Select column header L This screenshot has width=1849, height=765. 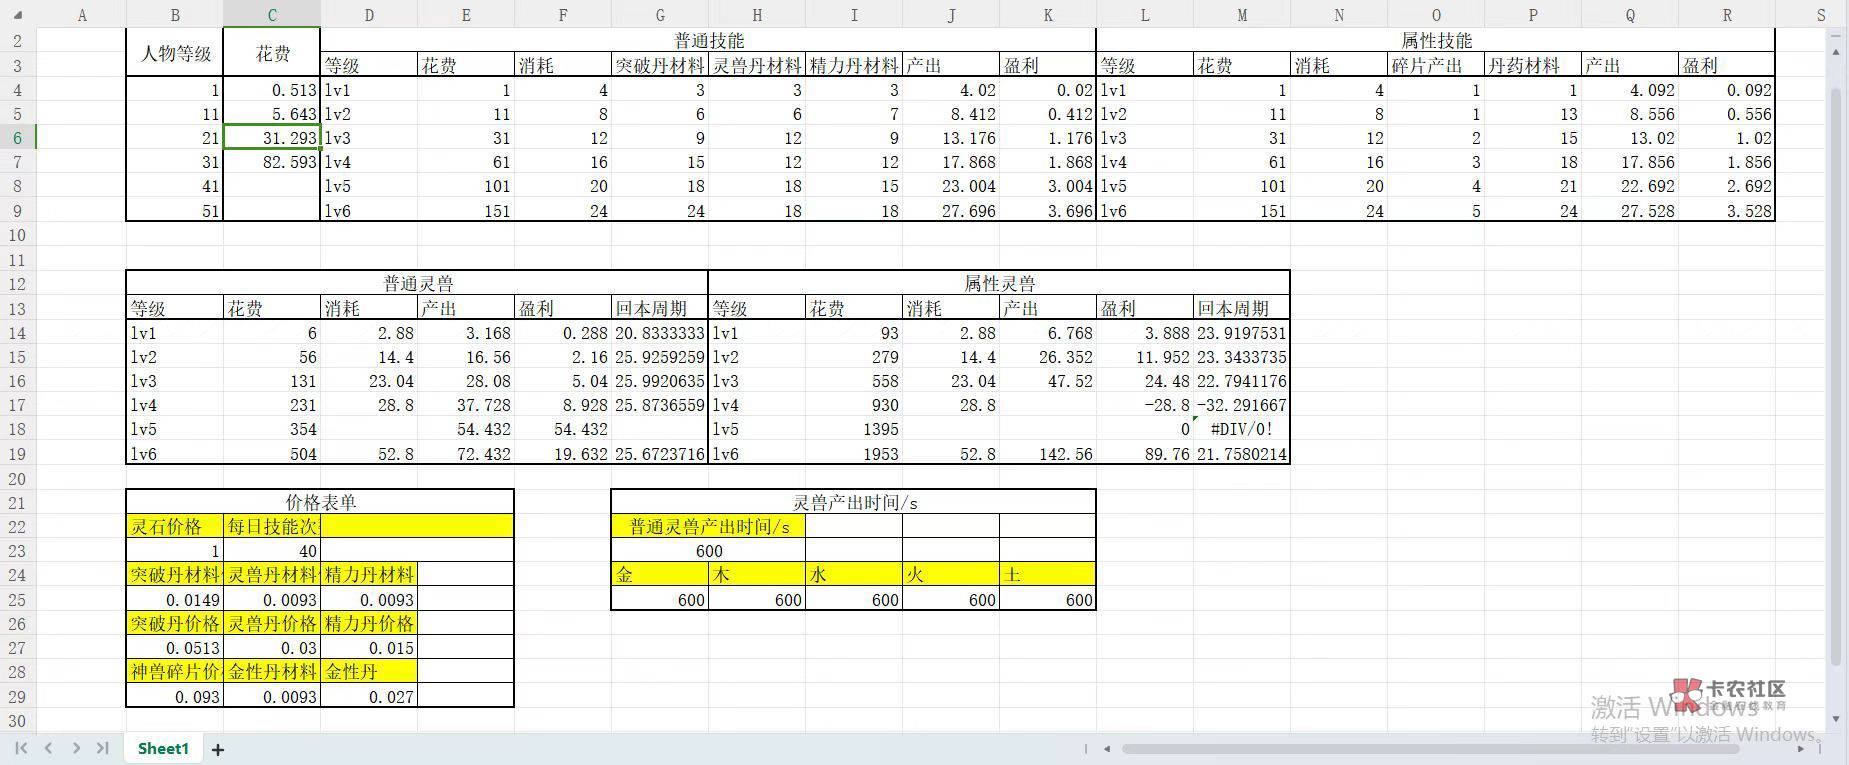[1145, 15]
